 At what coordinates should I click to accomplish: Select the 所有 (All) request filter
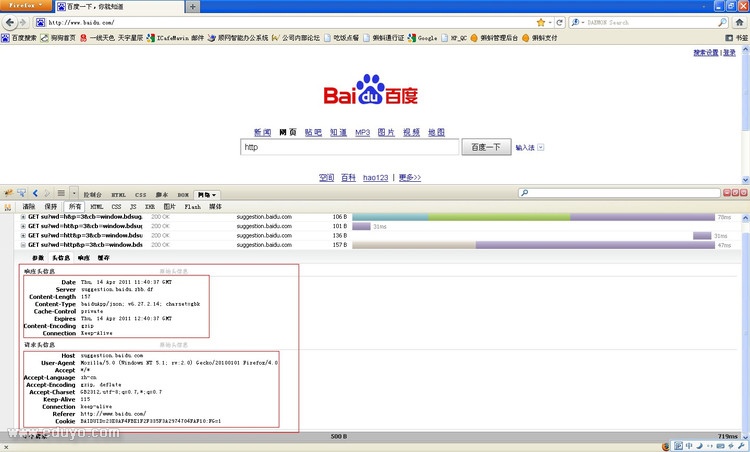click(75, 207)
